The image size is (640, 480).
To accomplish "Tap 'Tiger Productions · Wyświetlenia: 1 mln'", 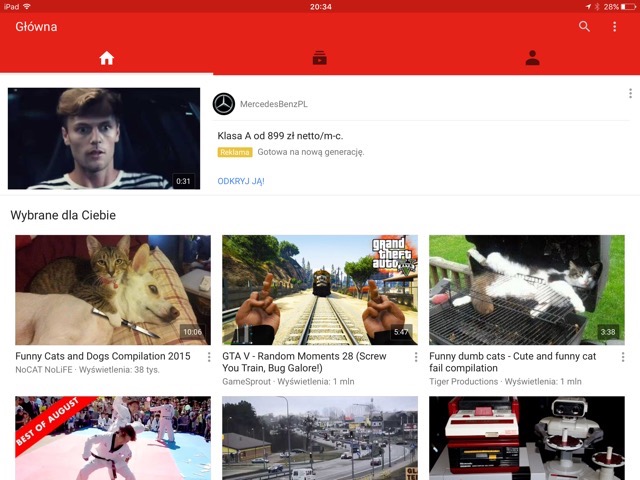I will [505, 382].
